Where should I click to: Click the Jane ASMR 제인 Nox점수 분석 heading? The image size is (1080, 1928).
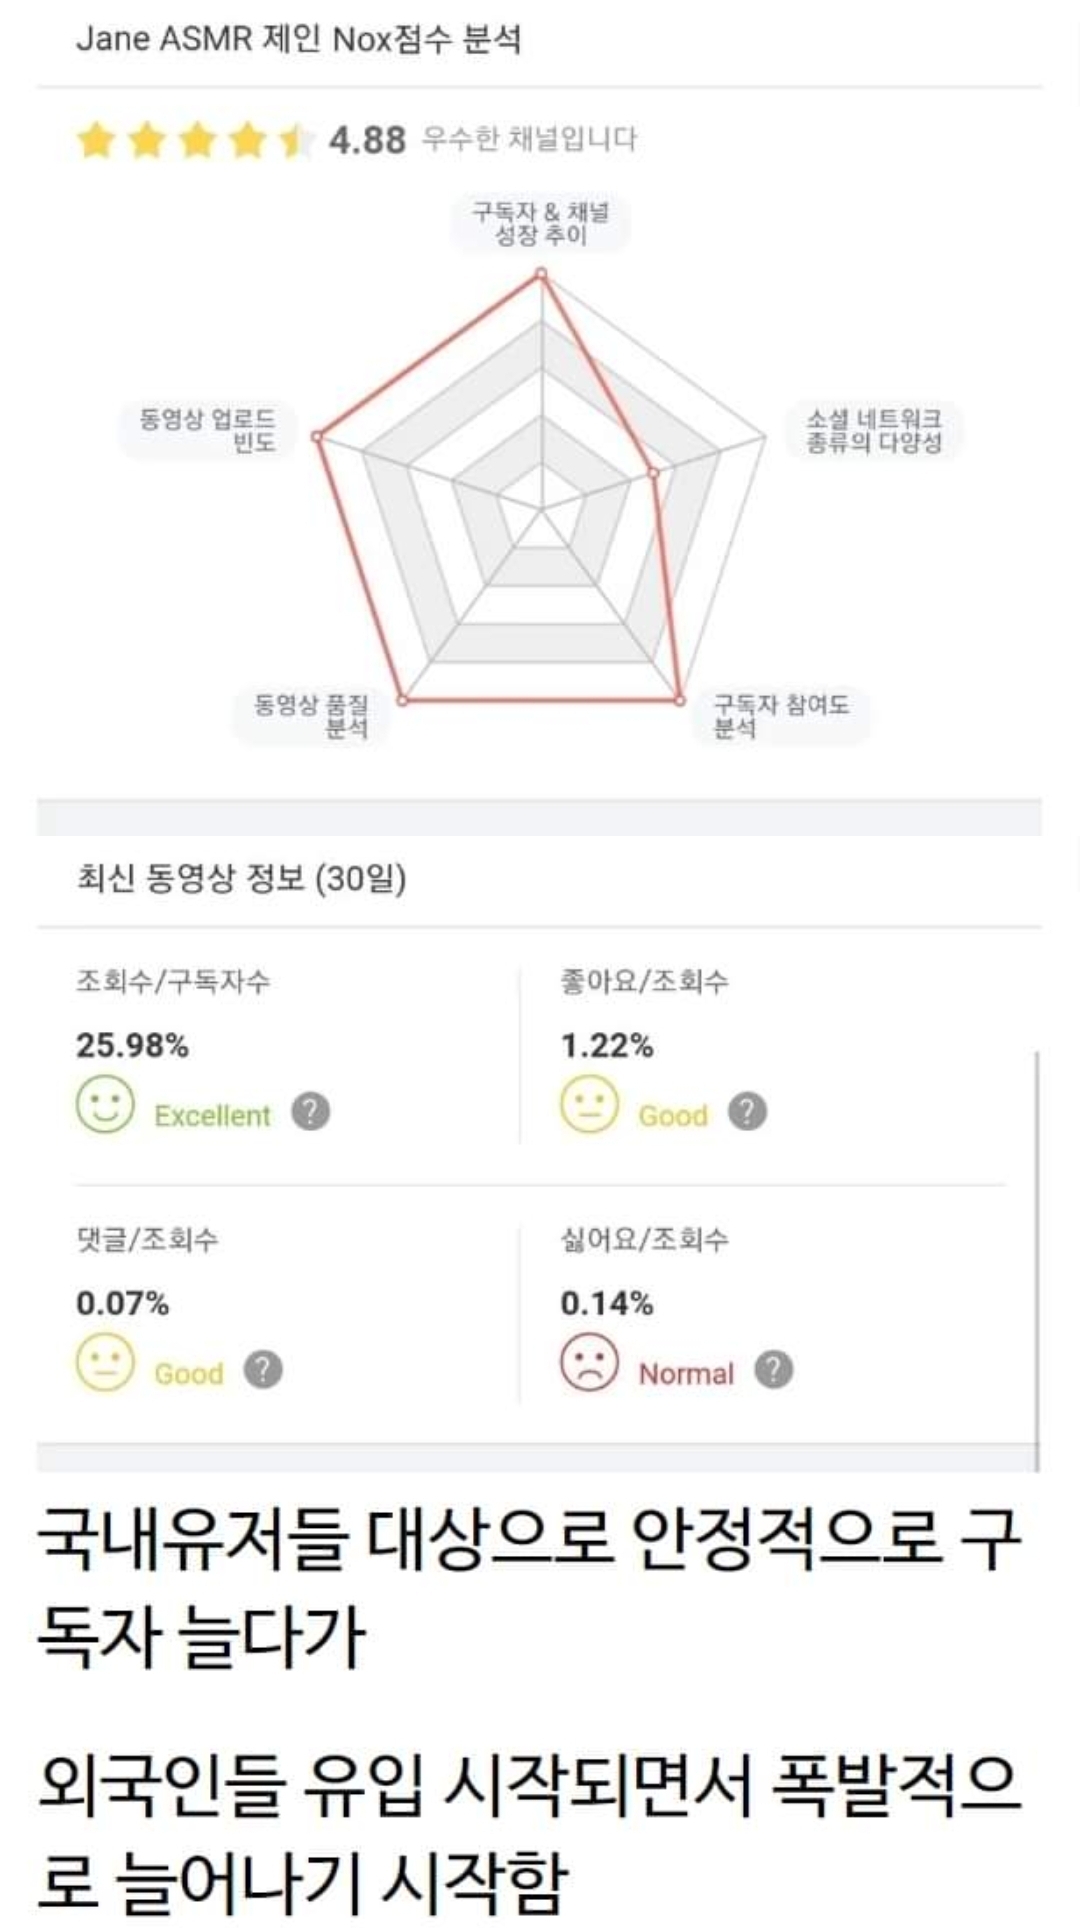[299, 39]
